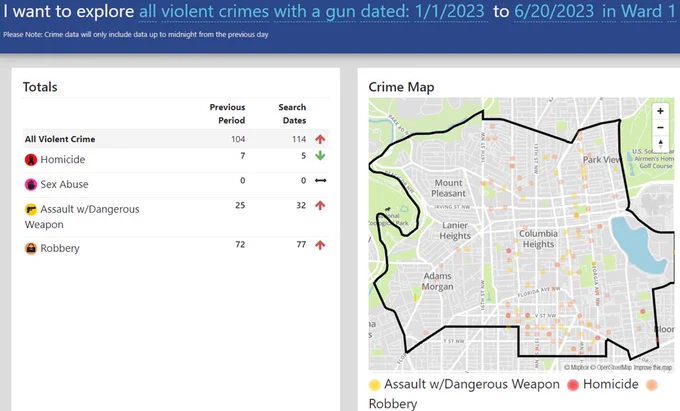Click the Homicide previous period value 7
This screenshot has height=411, width=680.
[x=243, y=156]
